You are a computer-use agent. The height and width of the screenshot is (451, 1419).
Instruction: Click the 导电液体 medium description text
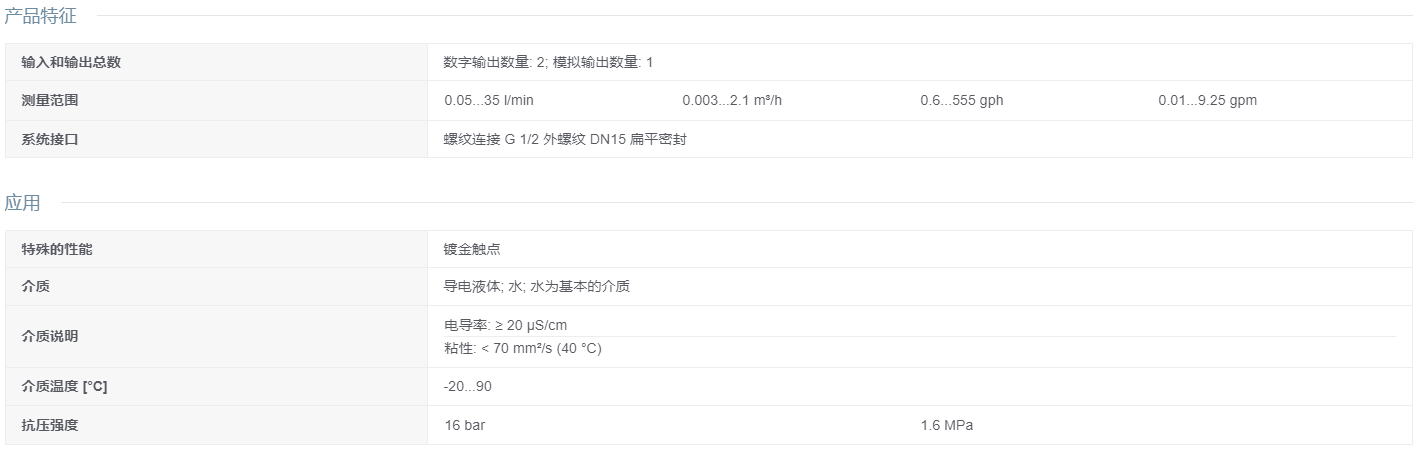[537, 286]
